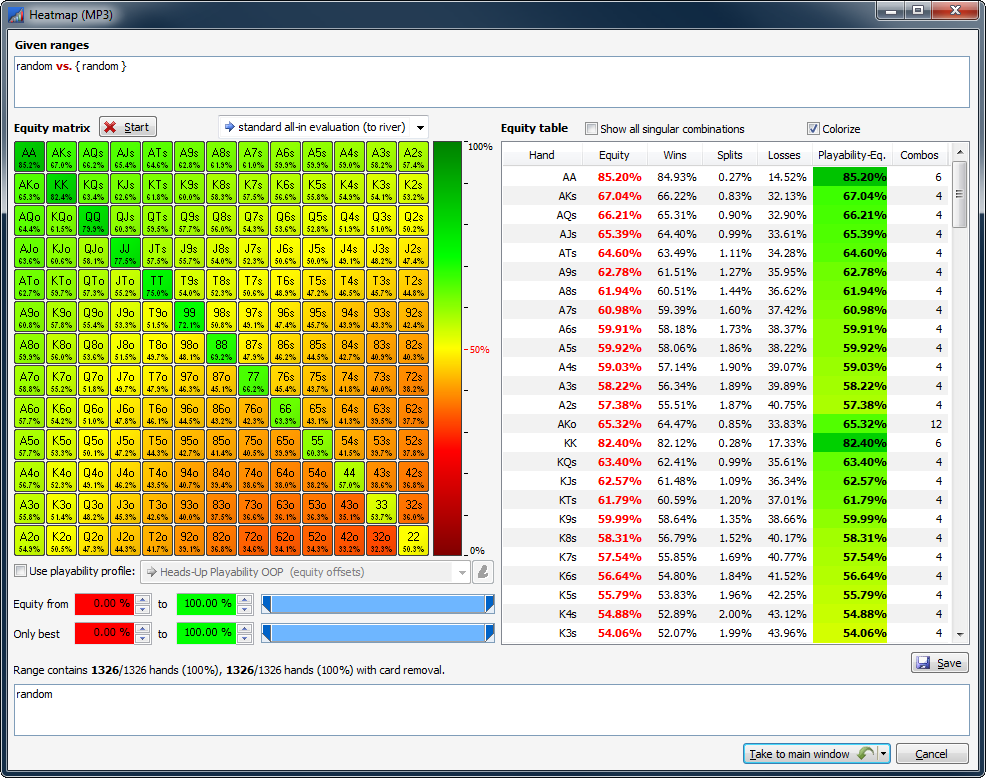Image resolution: width=986 pixels, height=778 pixels.
Task: Click the Save button
Action: point(939,663)
